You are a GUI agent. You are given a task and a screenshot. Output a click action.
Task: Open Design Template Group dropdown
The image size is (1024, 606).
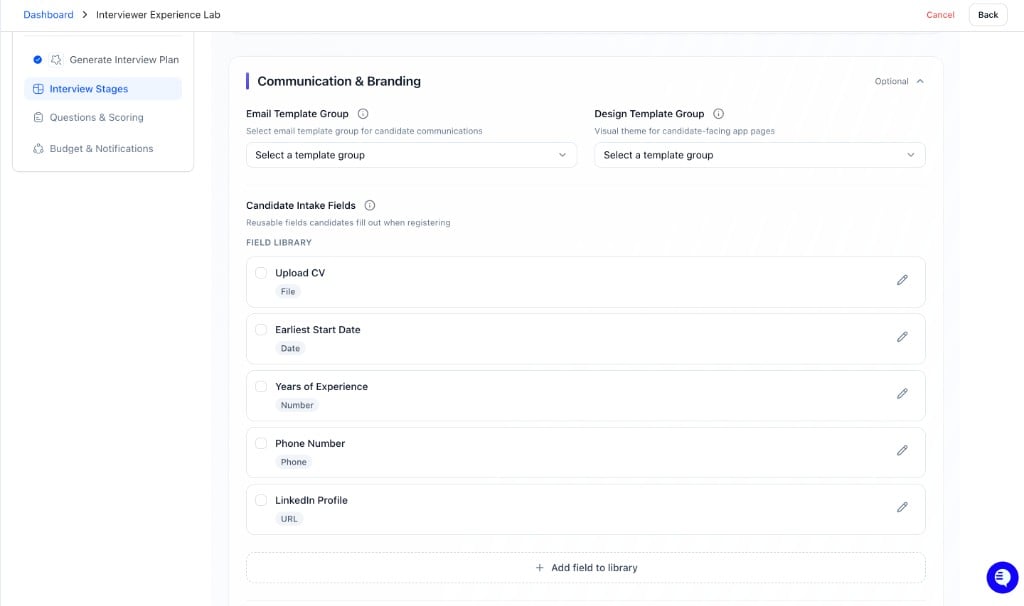click(760, 155)
